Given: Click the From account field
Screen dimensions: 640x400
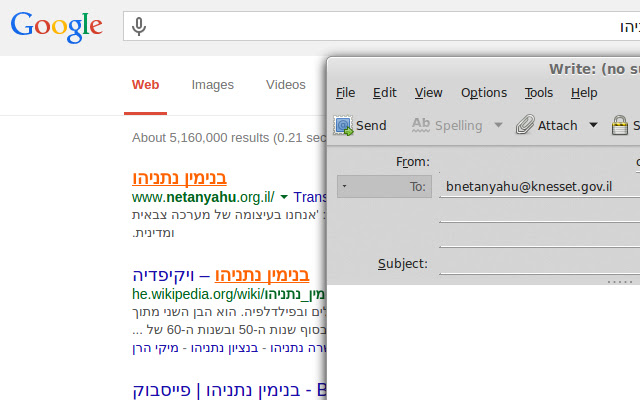Looking at the screenshot, I should pyautogui.click(x=540, y=162).
